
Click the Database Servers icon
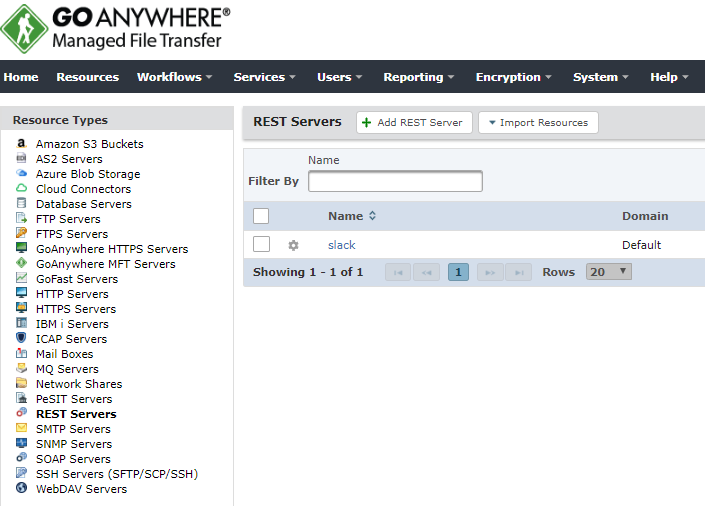pyautogui.click(x=21, y=203)
